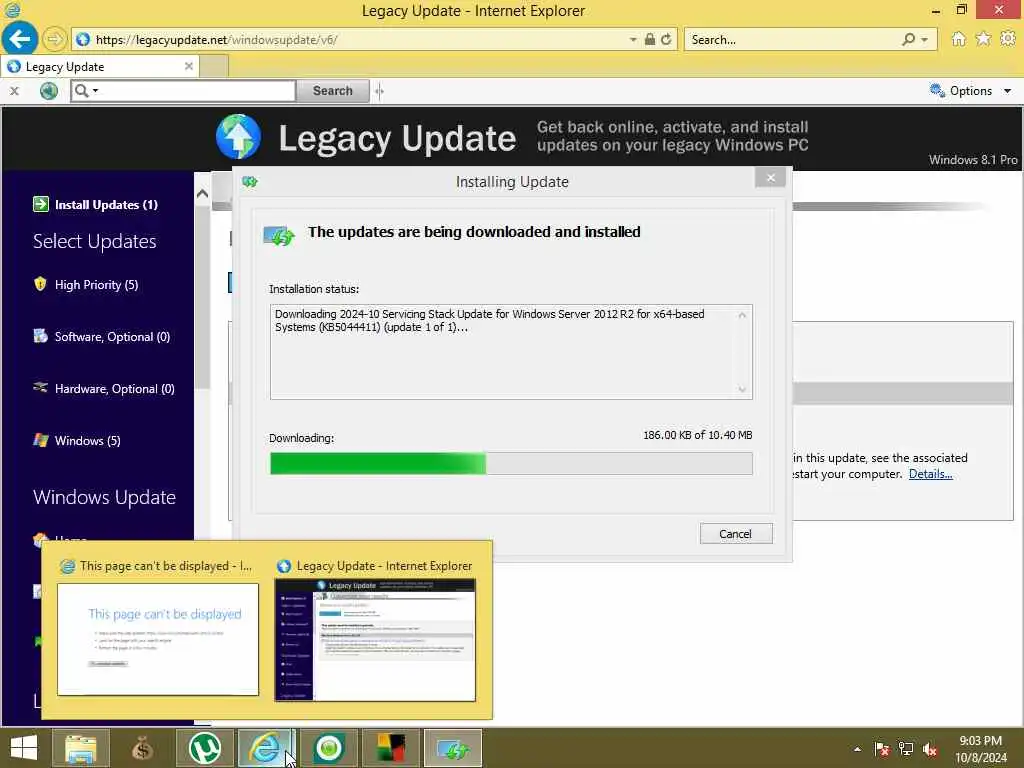The height and width of the screenshot is (768, 1024).
Task: Open Favorites star icon
Action: pos(983,39)
